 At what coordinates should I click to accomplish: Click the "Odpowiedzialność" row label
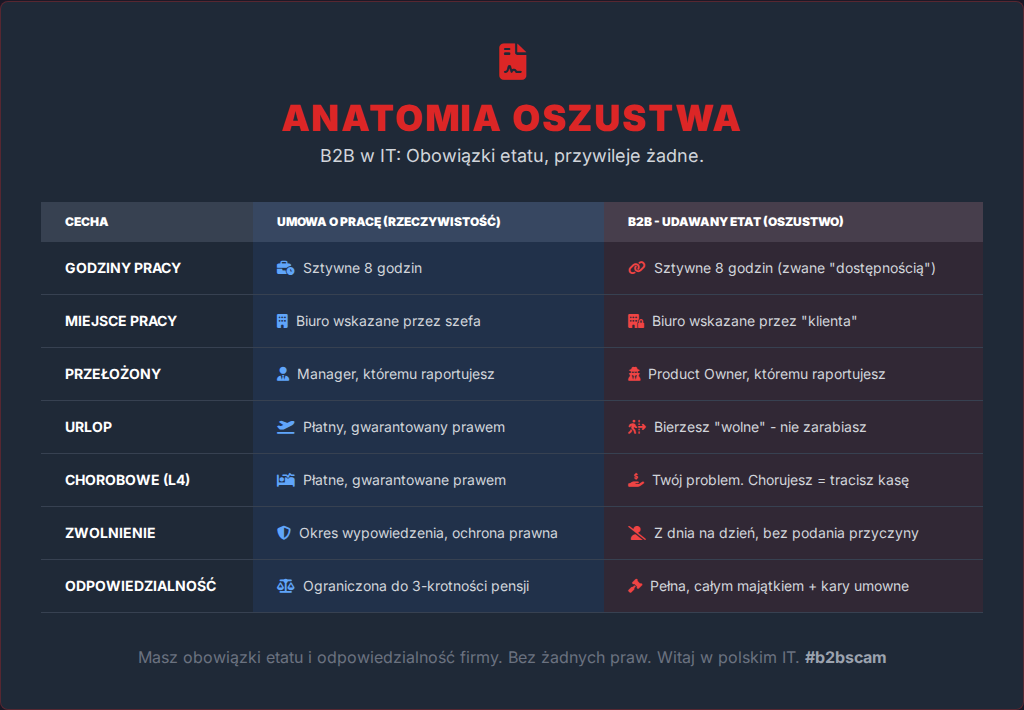click(x=141, y=586)
